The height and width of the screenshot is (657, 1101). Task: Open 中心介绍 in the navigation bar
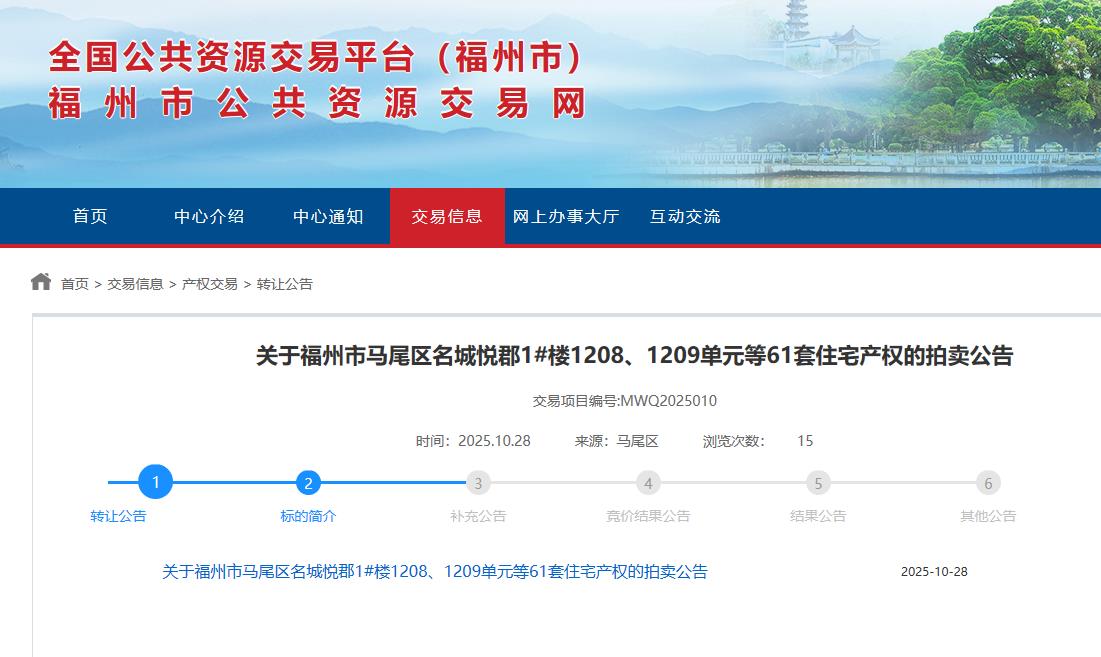coord(209,216)
